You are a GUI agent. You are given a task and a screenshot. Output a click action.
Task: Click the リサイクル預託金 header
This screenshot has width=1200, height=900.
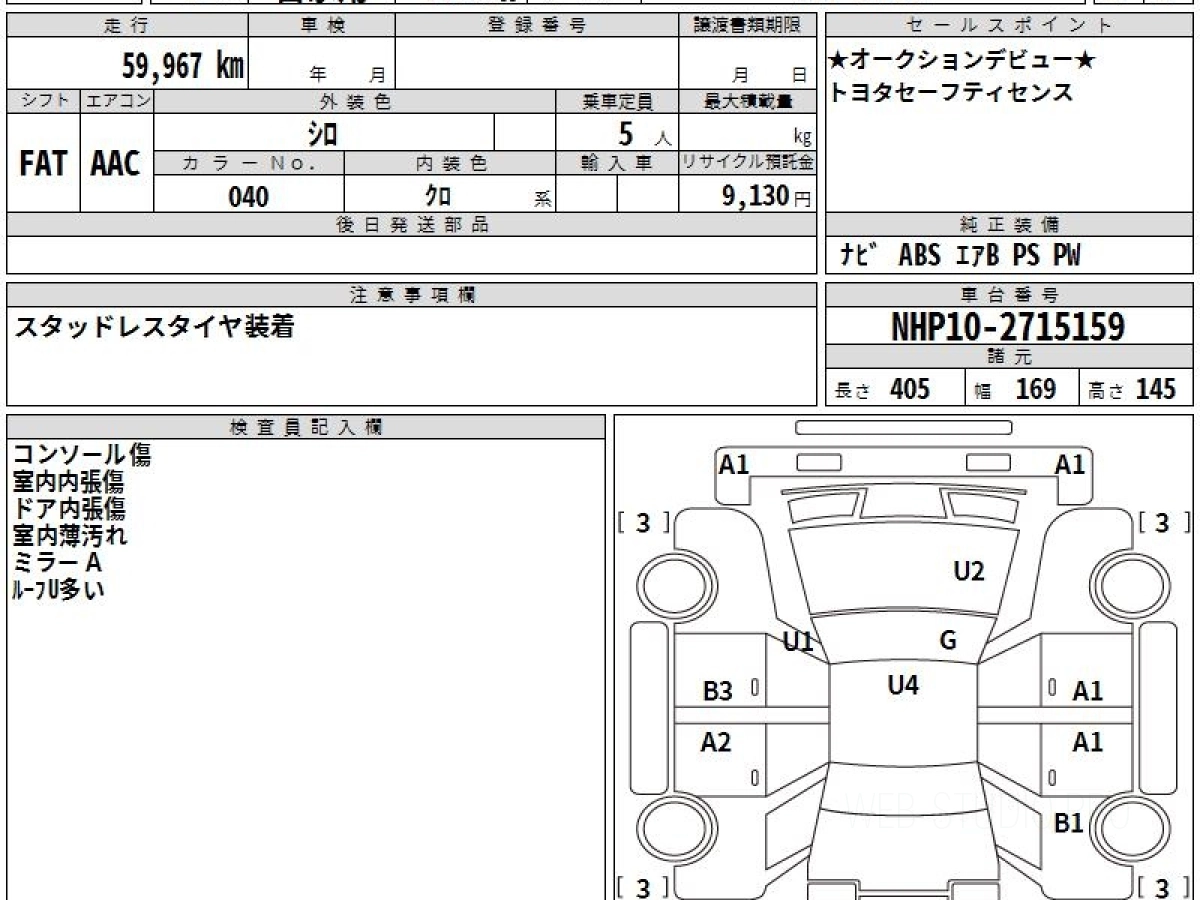click(747, 164)
